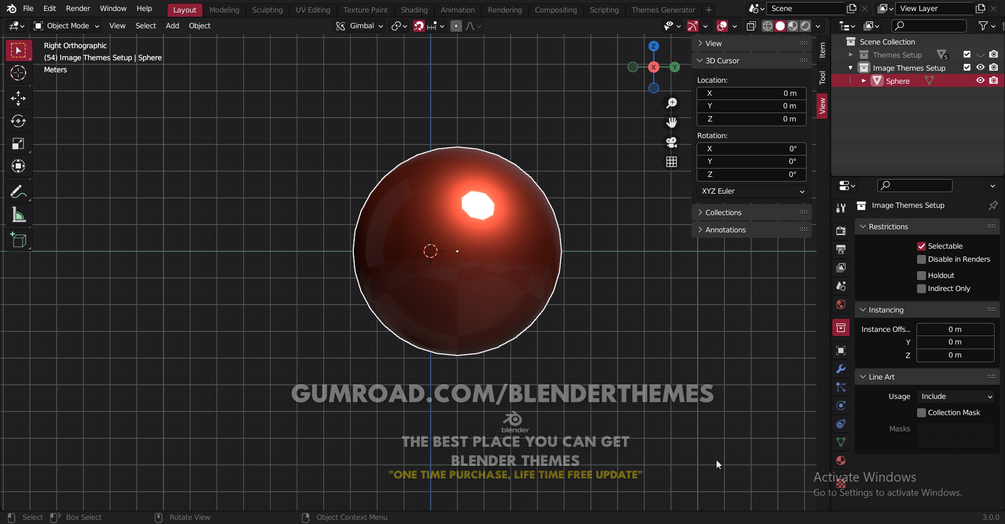Hide the Sphere object in viewport
The height and width of the screenshot is (524, 1005).
[980, 81]
